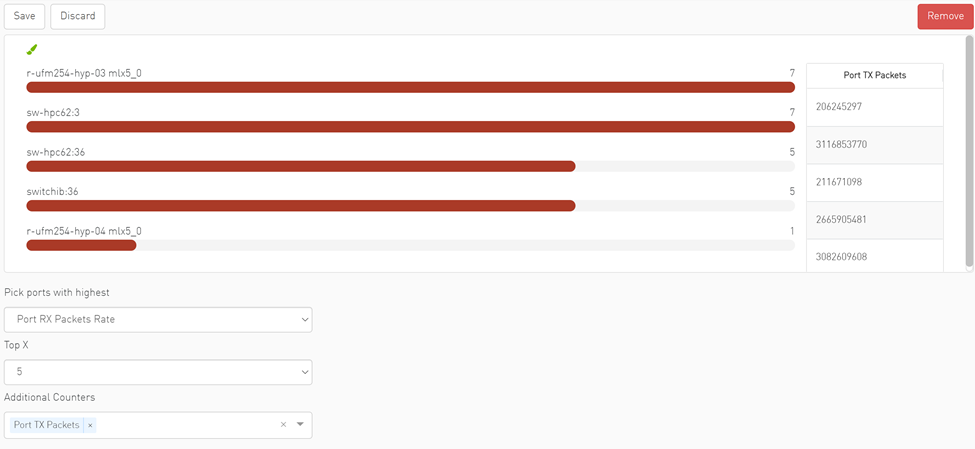Remove the Port TX Packets tag
This screenshot has width=975, height=449.
[90, 425]
